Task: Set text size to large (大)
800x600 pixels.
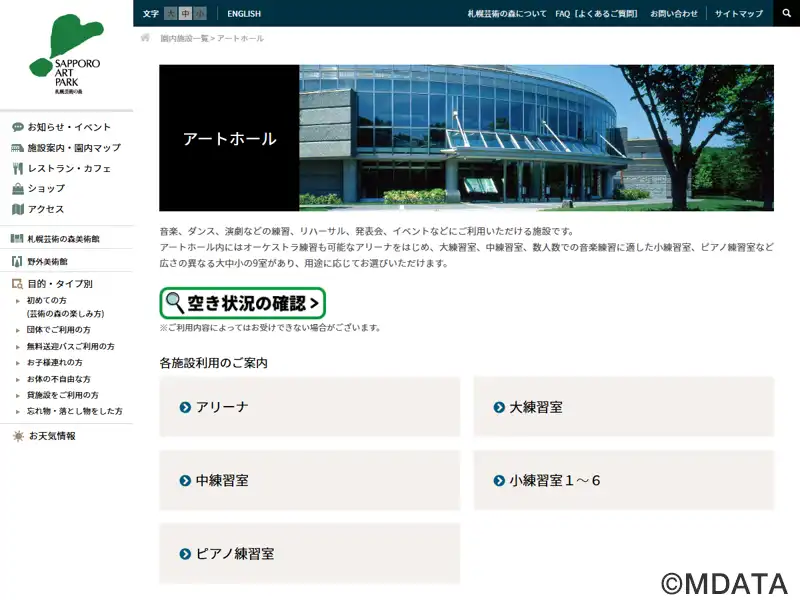Action: (x=171, y=14)
